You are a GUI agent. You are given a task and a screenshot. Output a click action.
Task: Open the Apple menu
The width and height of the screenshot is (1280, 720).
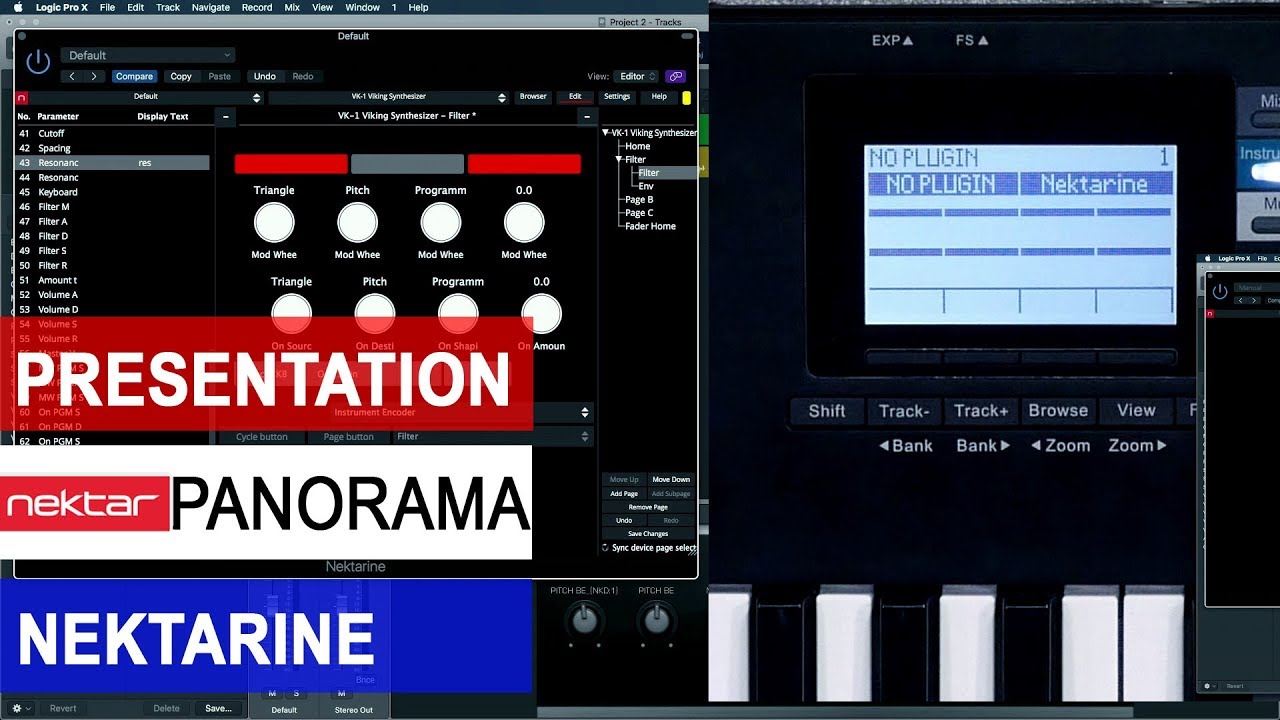[18, 7]
